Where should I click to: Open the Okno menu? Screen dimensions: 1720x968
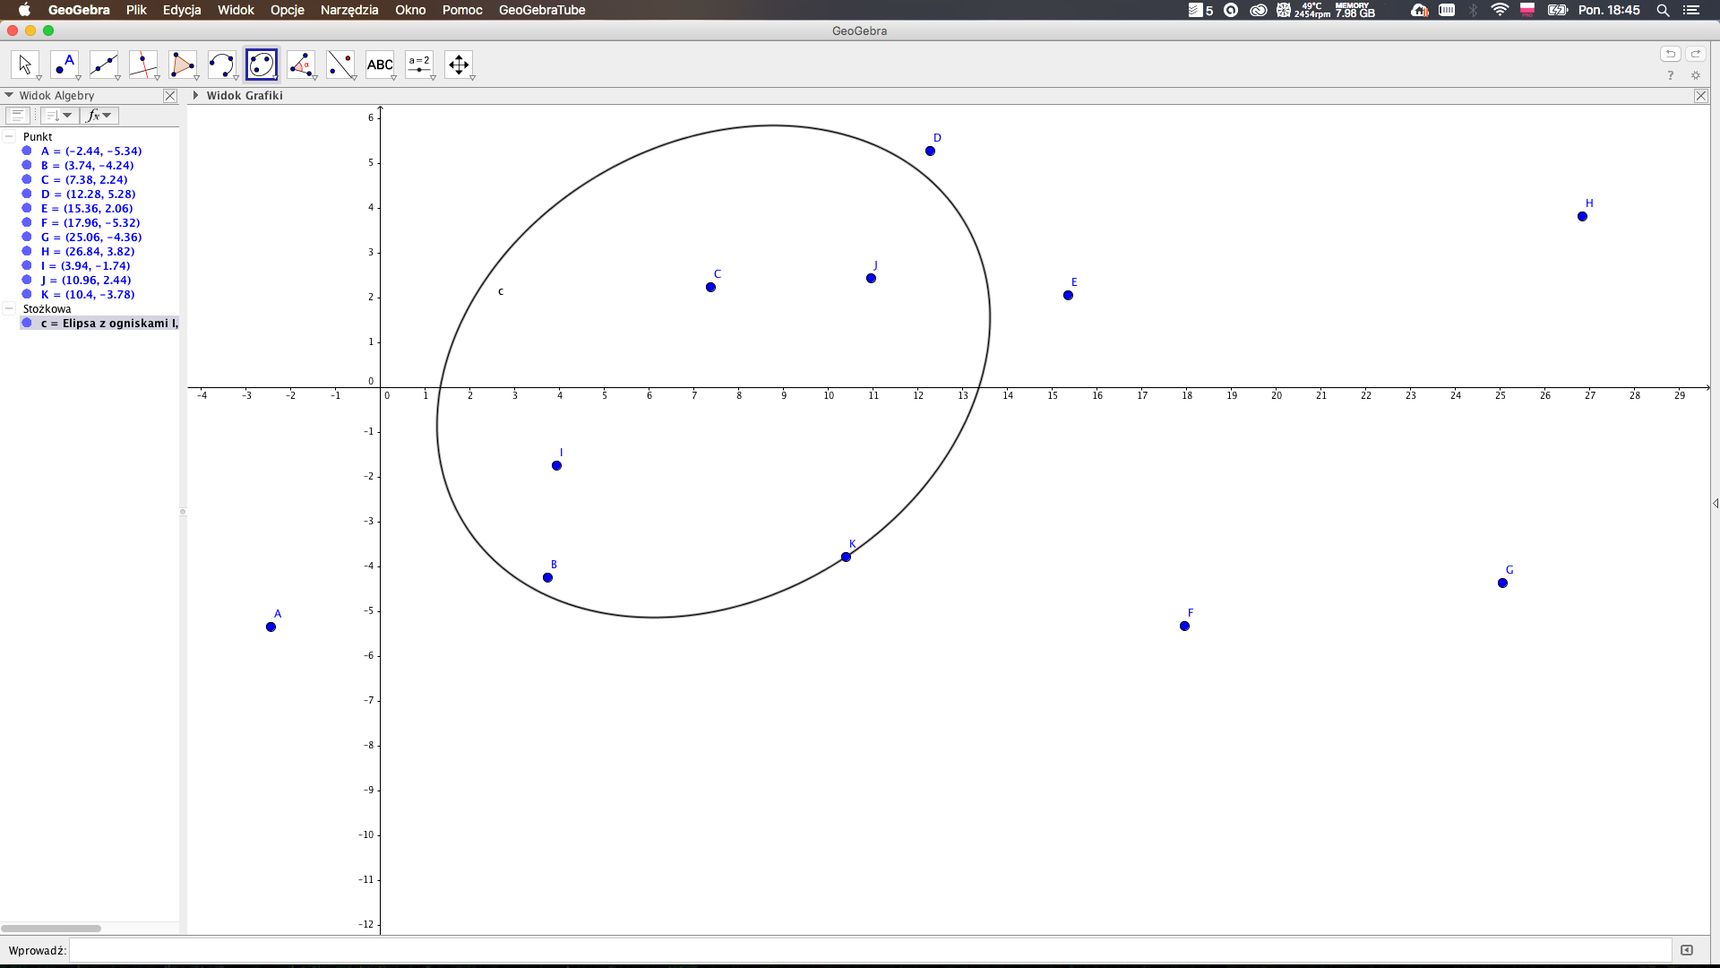click(x=410, y=10)
